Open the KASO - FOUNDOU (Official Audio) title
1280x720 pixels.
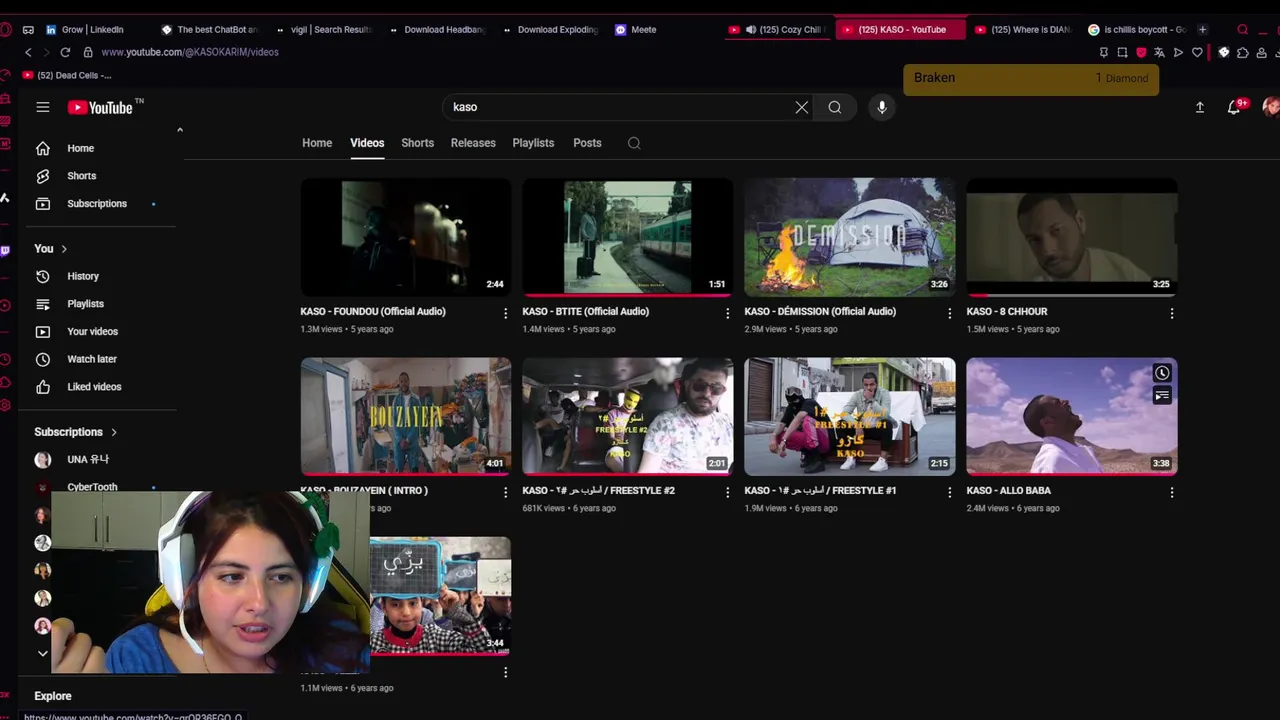click(x=373, y=311)
